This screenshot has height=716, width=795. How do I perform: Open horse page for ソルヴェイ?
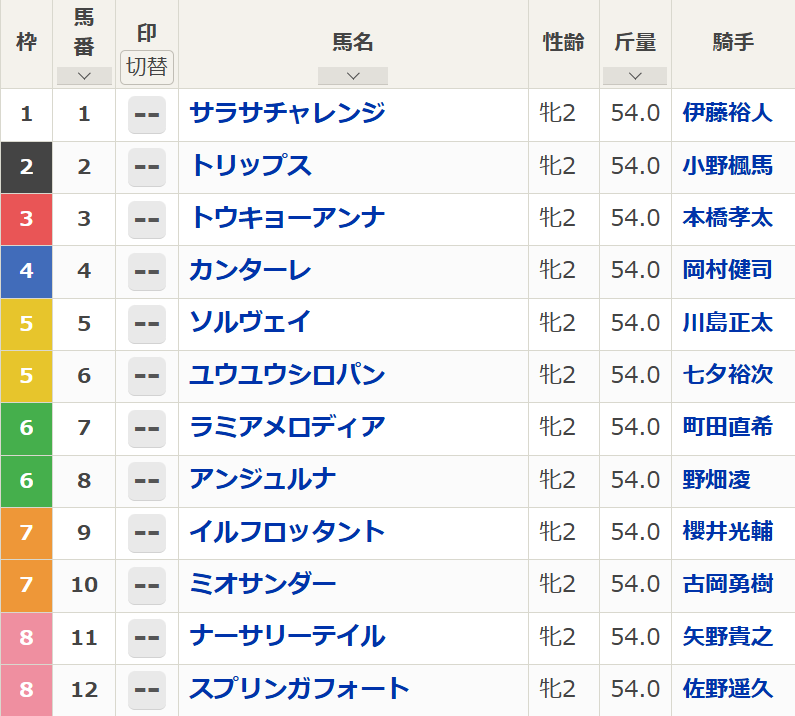click(250, 322)
